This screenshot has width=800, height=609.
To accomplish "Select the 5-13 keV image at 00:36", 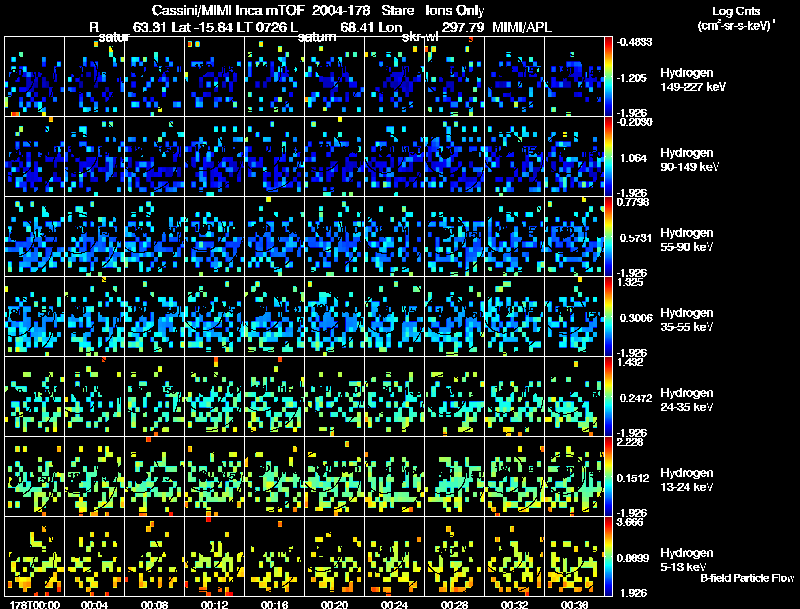I will click(x=574, y=556).
